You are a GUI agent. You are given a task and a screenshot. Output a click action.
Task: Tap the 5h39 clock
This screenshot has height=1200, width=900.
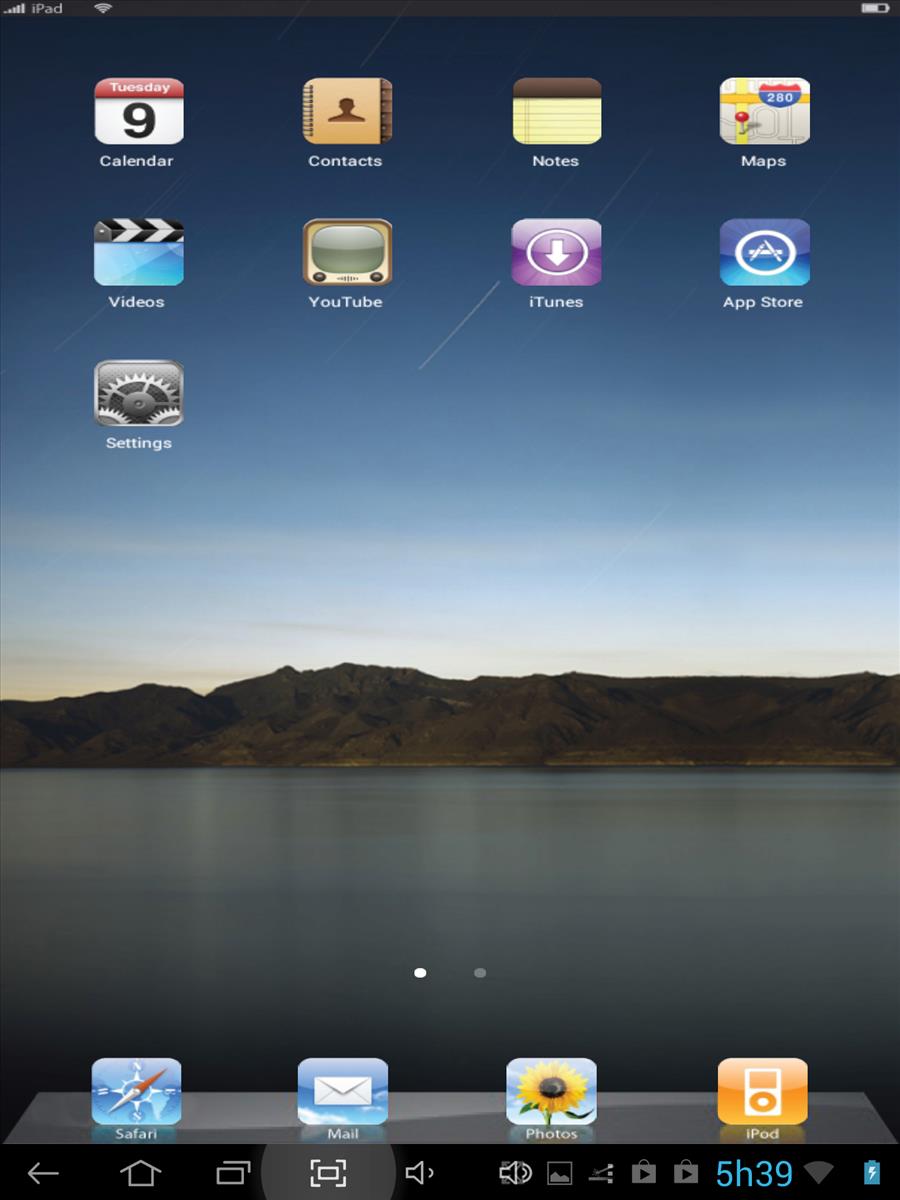pos(754,1173)
